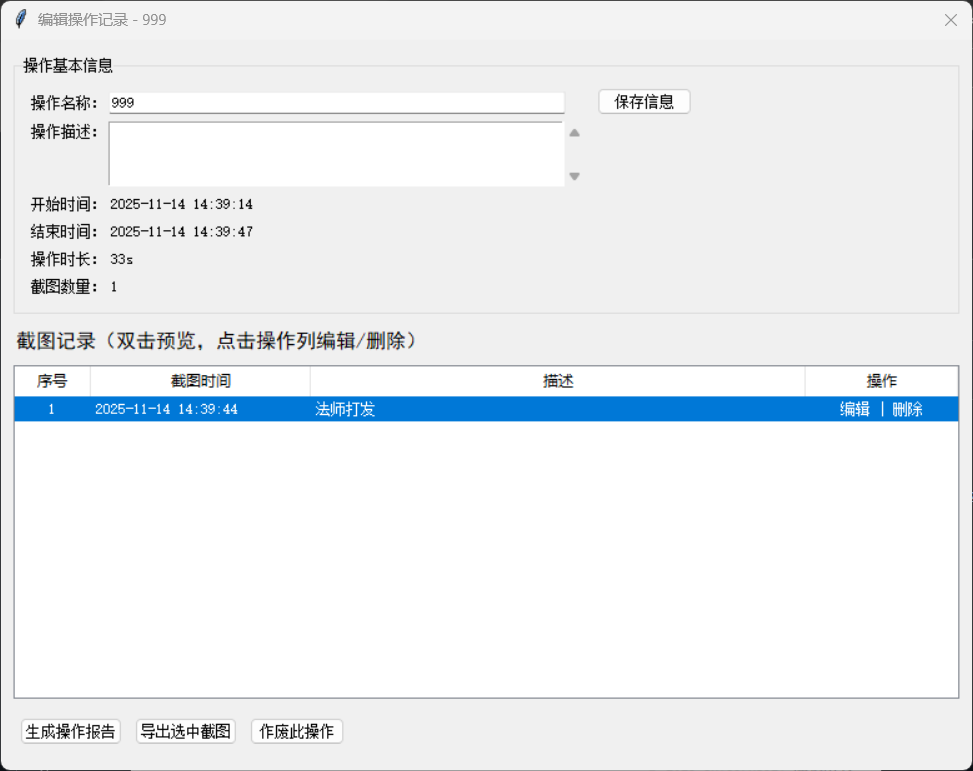Click the description scrollbar up arrow
Viewport: 973px width, 771px height.
click(575, 133)
